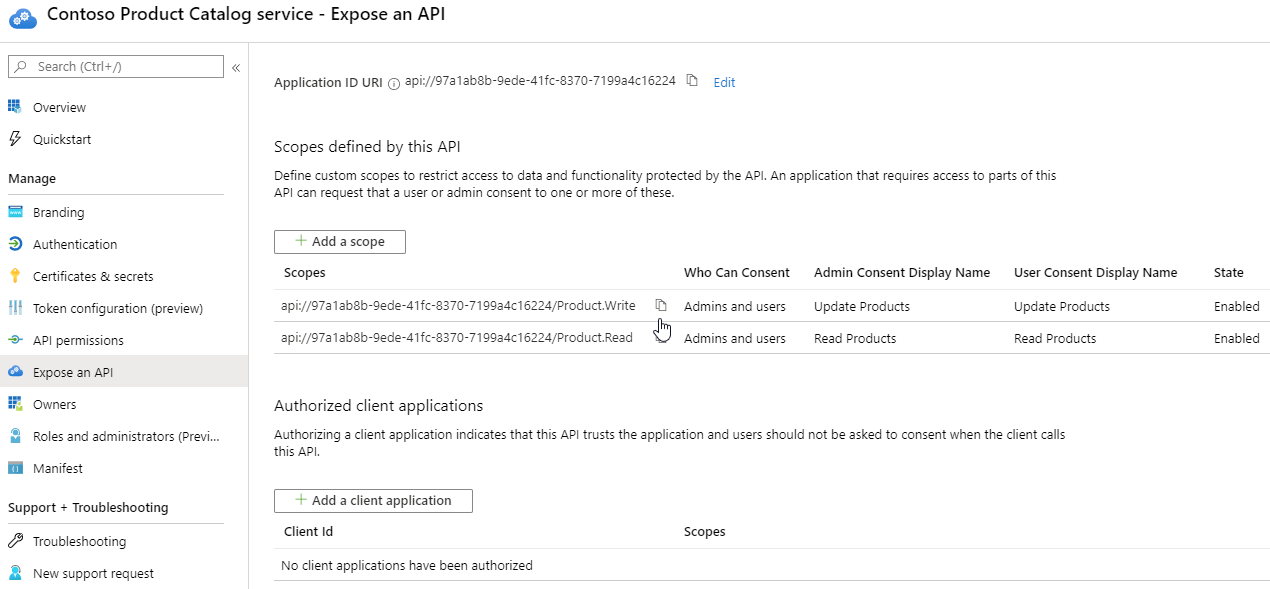The width and height of the screenshot is (1270, 589).
Task: Copy the Product.Write scope URI
Action: (661, 305)
